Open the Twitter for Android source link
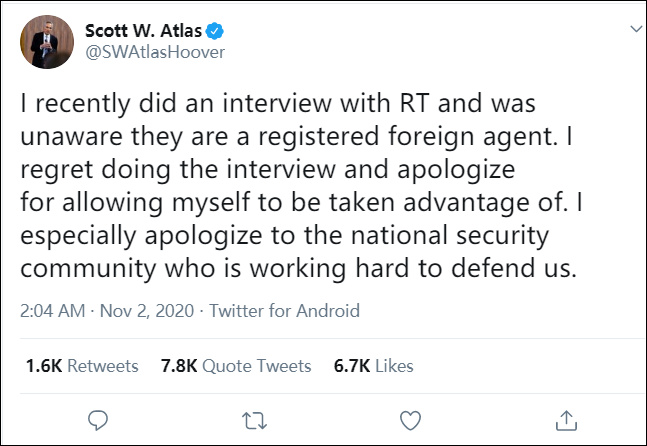The image size is (647, 446). point(285,310)
